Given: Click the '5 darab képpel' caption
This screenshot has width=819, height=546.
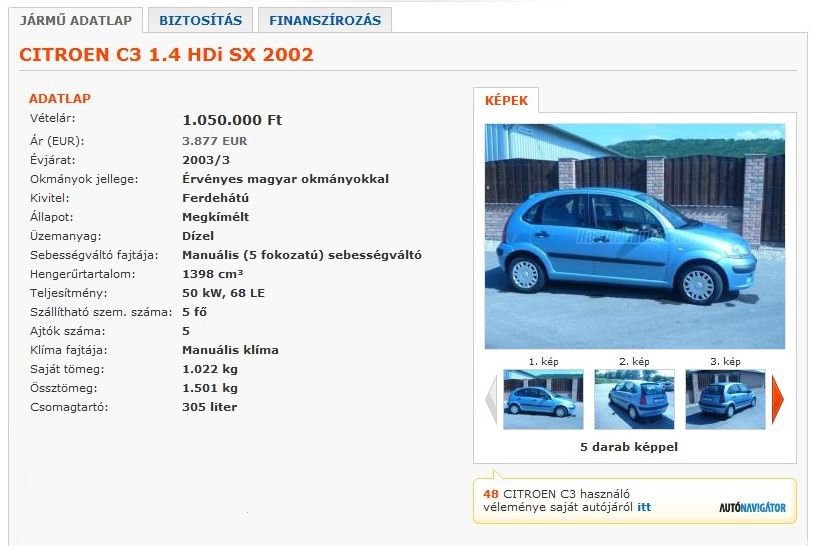Looking at the screenshot, I should [629, 447].
